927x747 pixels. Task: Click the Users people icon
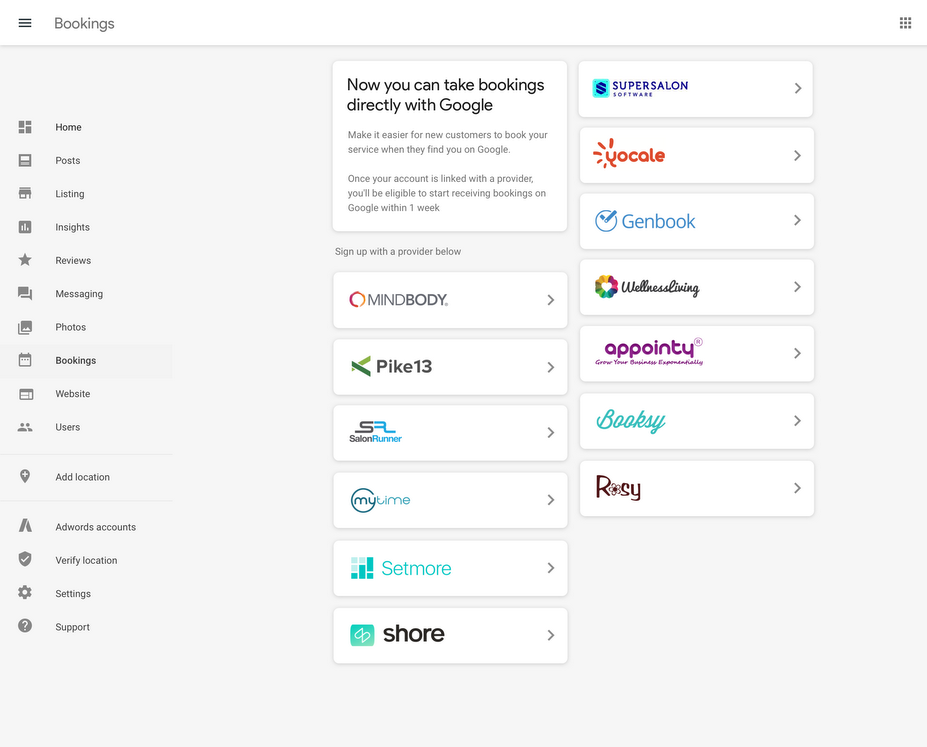pos(25,427)
